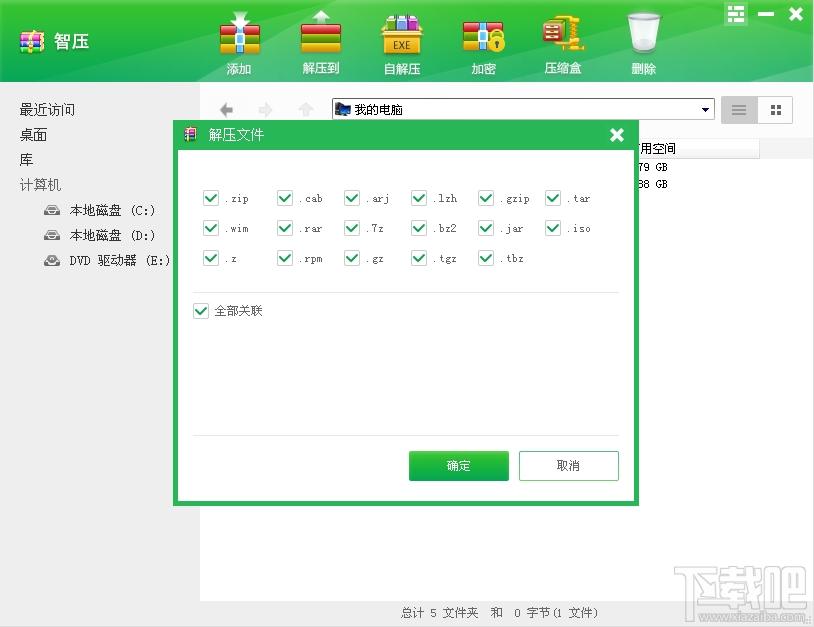Toggle the .tbz checkbox

tap(486, 258)
